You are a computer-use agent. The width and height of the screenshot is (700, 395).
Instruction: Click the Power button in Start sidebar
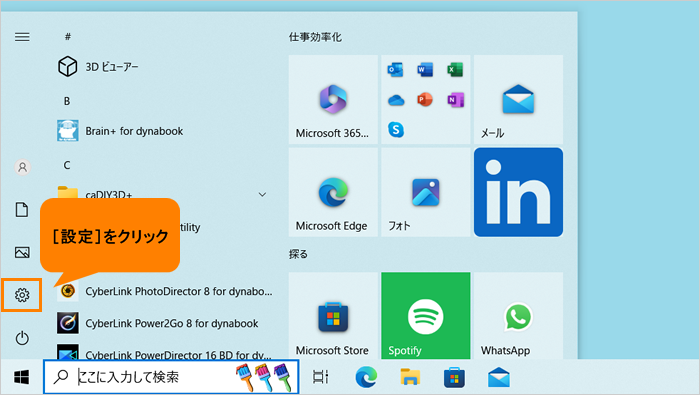(x=22, y=338)
